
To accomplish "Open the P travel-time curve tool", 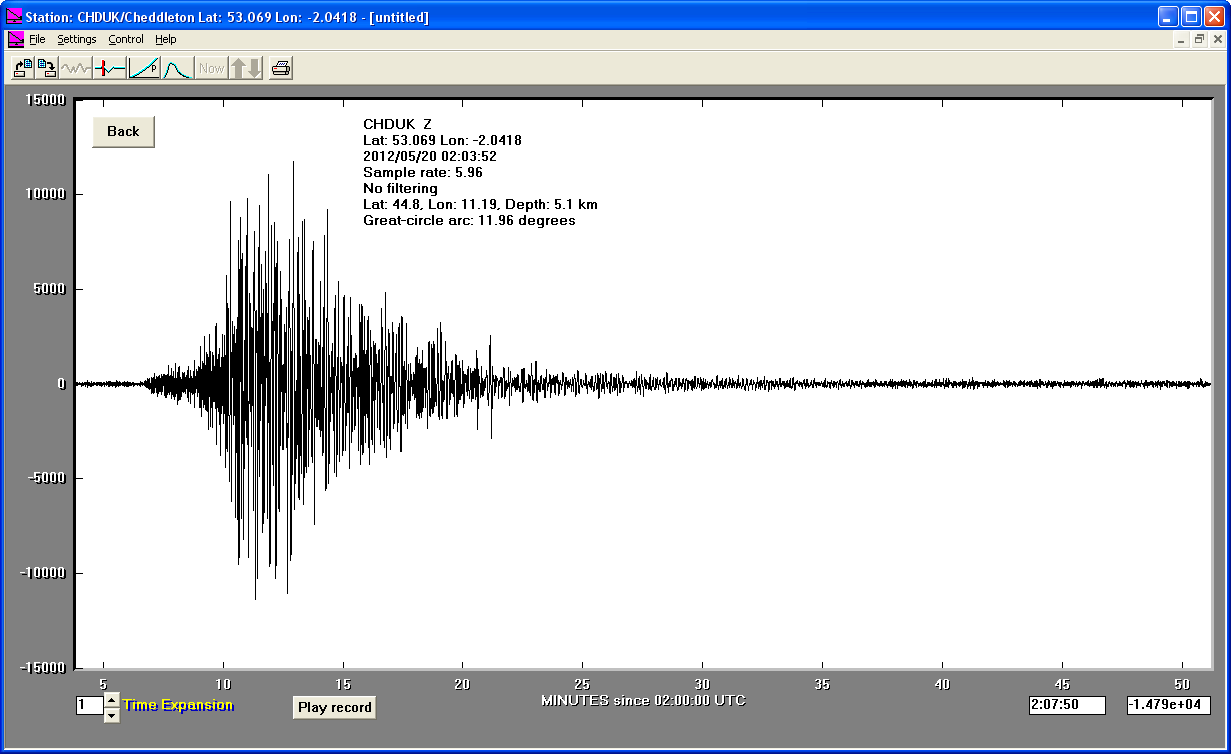I will pos(144,68).
